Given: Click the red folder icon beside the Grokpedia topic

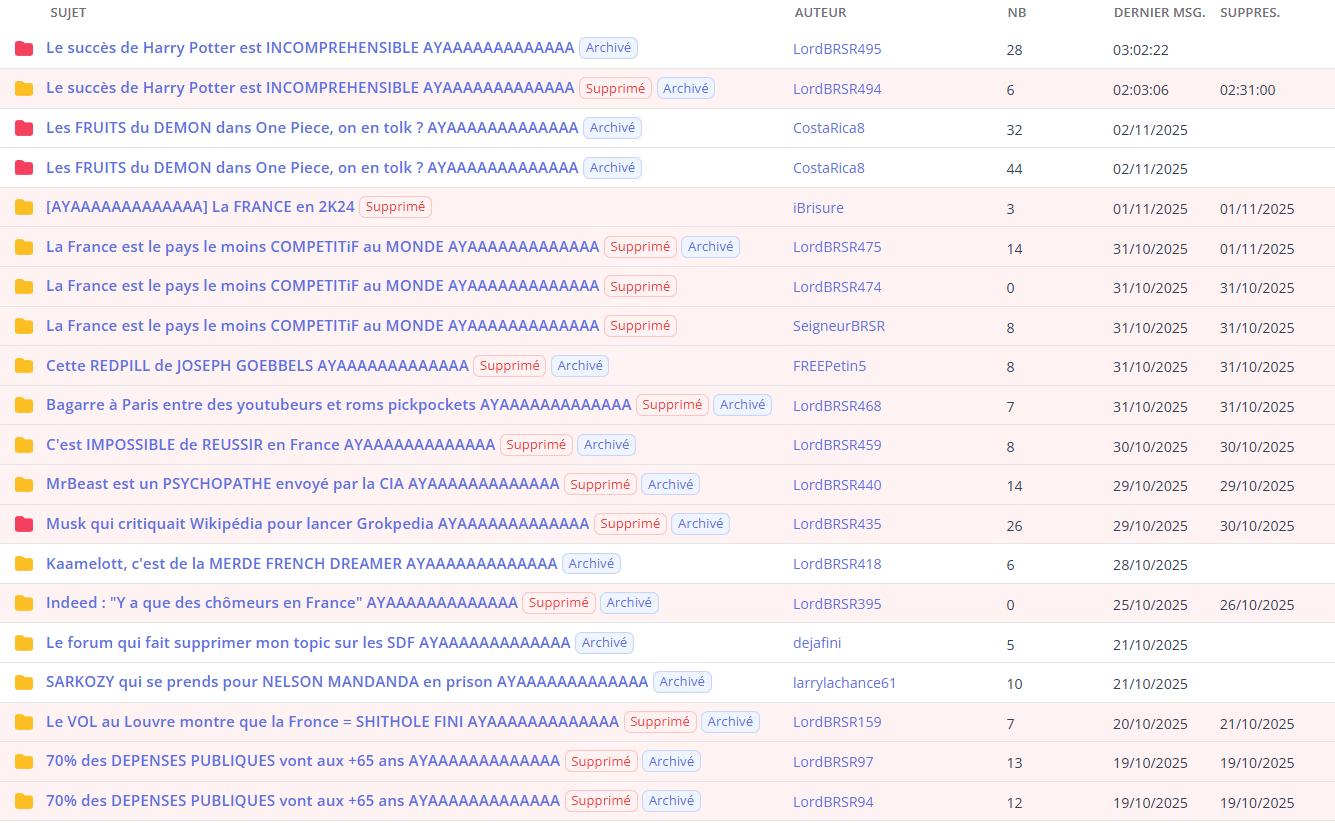Looking at the screenshot, I should point(24,524).
